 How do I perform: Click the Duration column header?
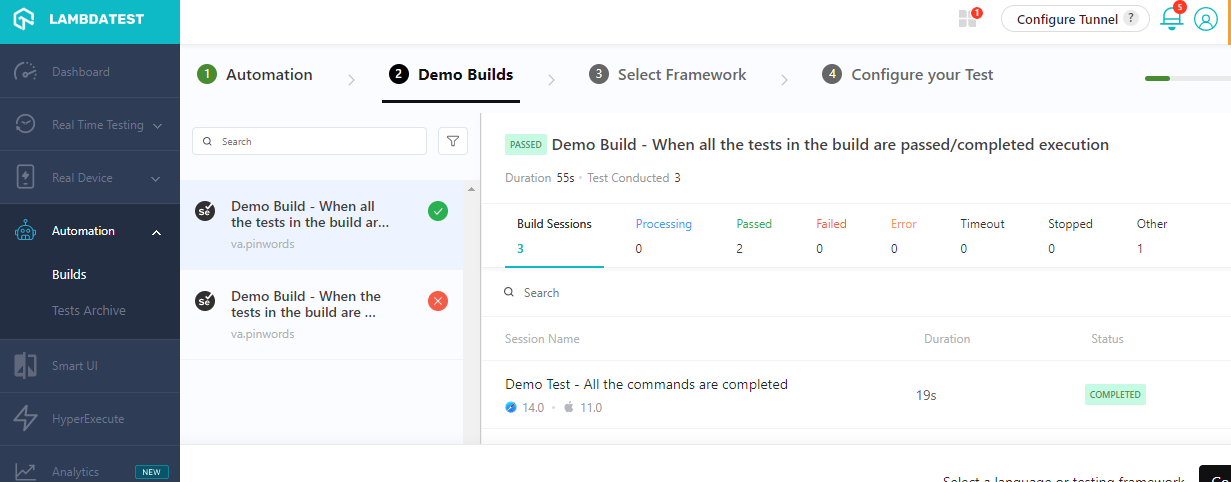[947, 339]
